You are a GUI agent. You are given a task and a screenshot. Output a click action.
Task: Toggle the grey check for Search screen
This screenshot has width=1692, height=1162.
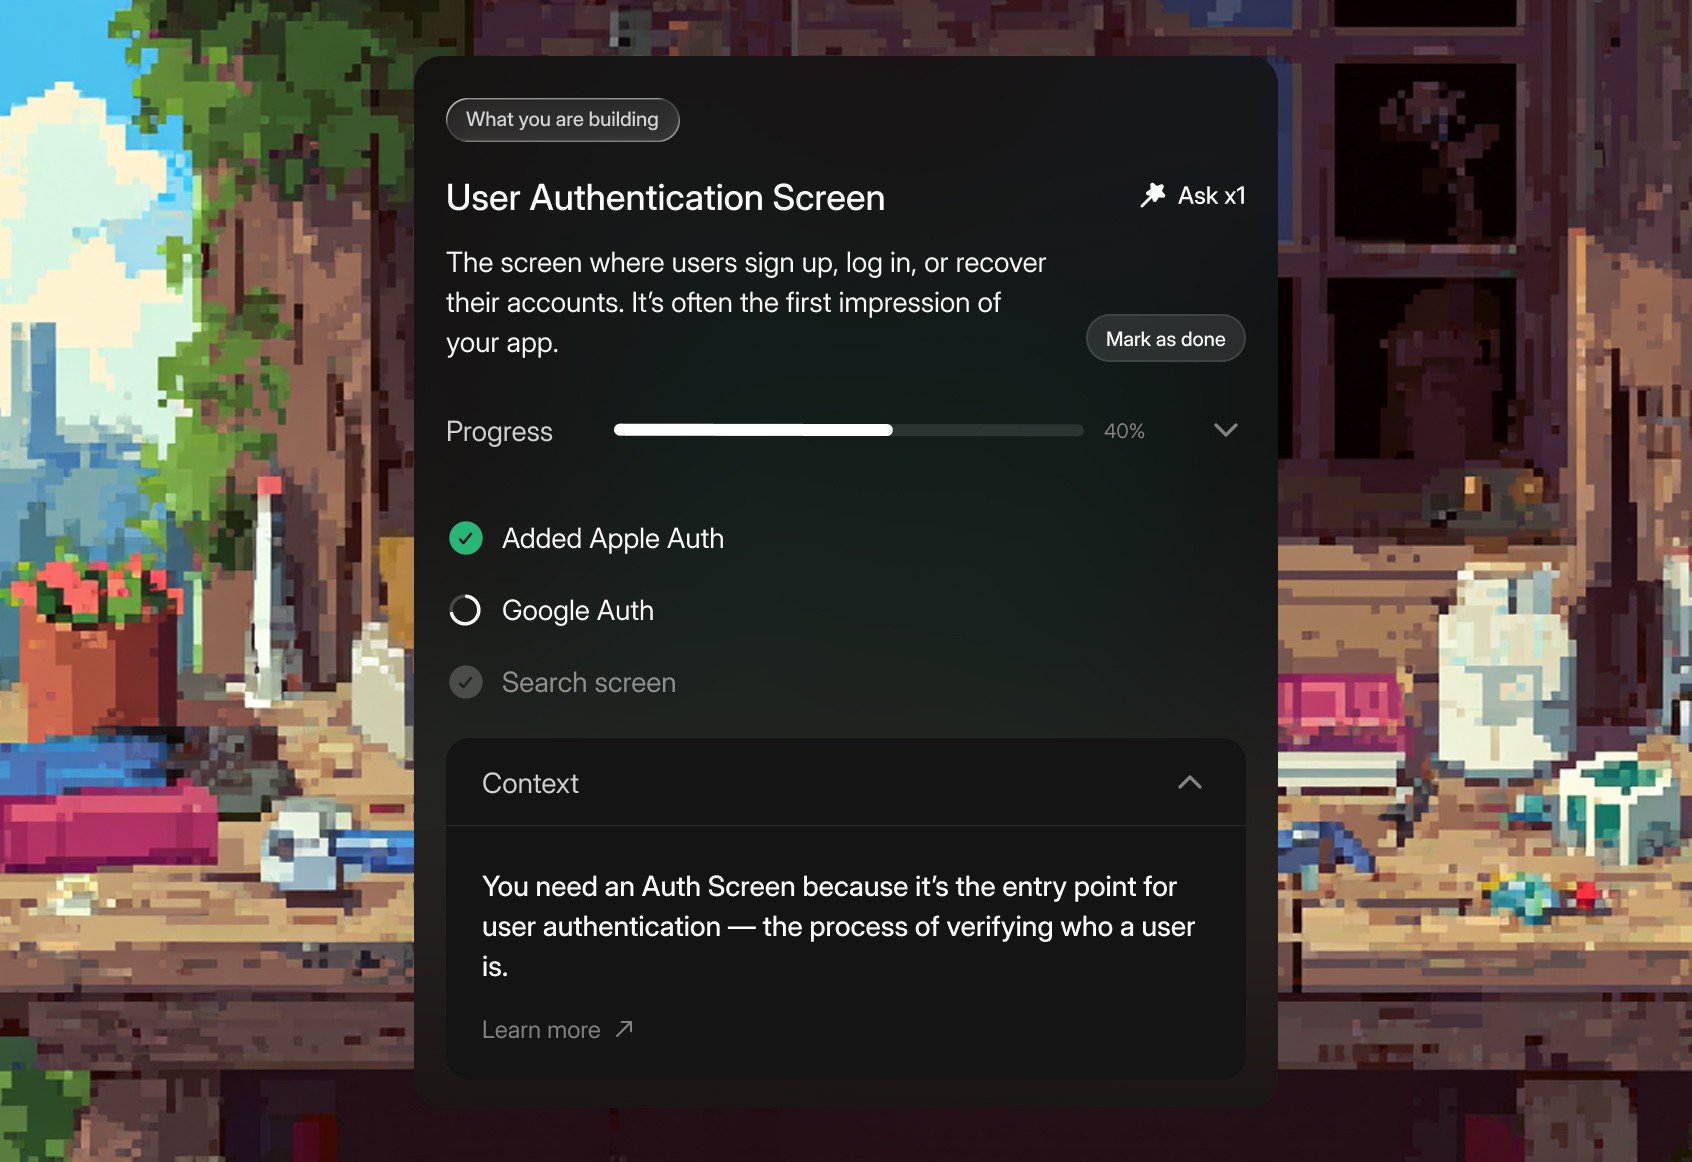coord(466,682)
